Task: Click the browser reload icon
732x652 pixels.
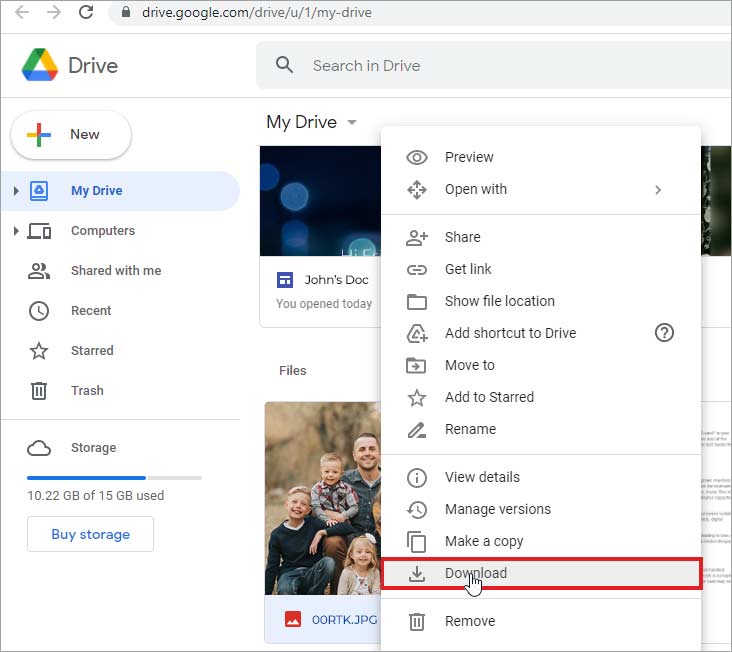Action: (x=86, y=12)
